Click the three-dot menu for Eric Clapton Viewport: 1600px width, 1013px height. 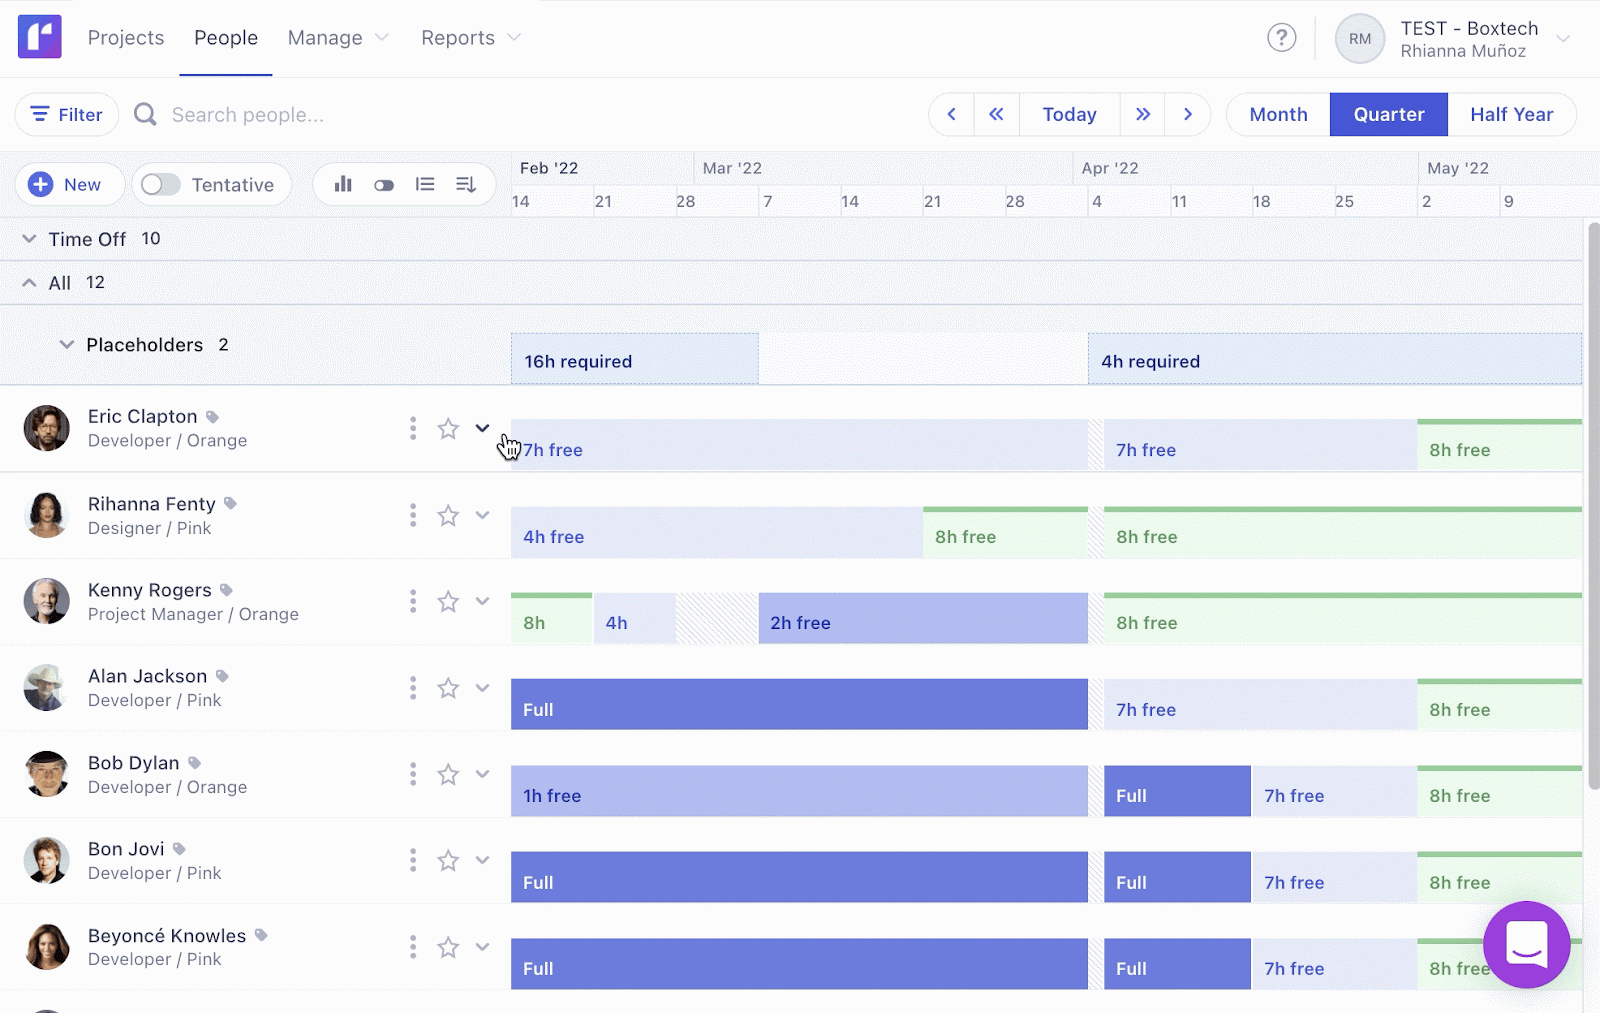click(x=412, y=428)
